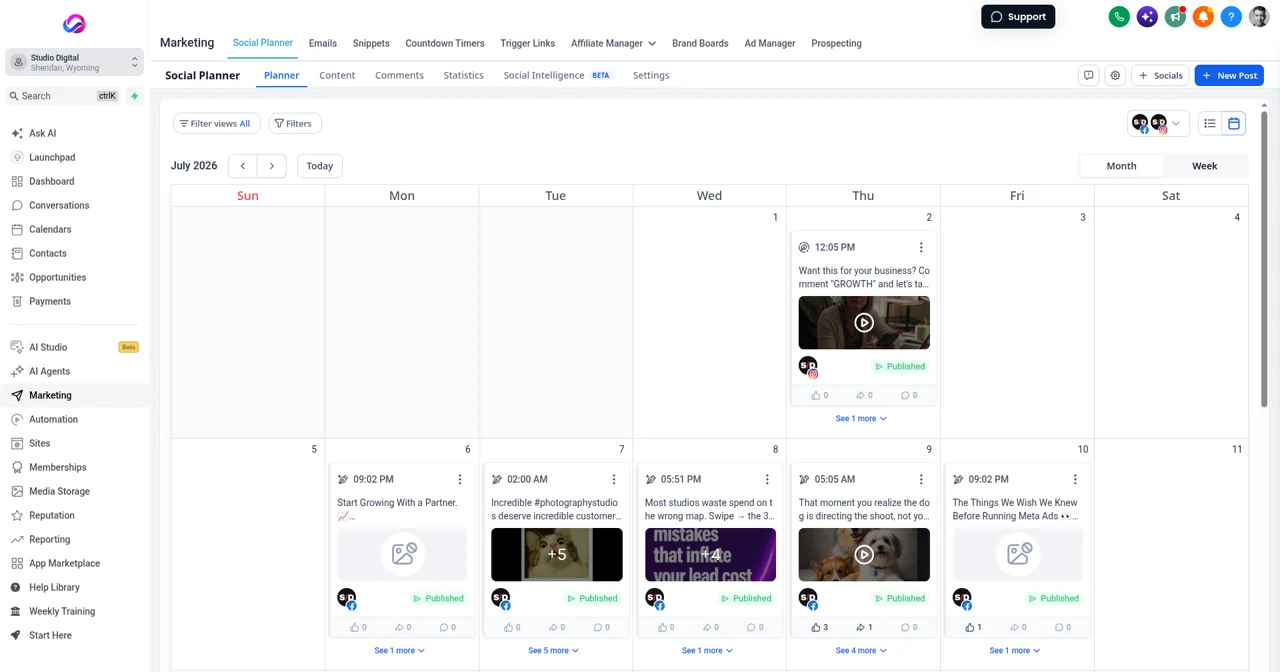Click the sidebar Search field
1280x672 pixels.
(x=64, y=96)
